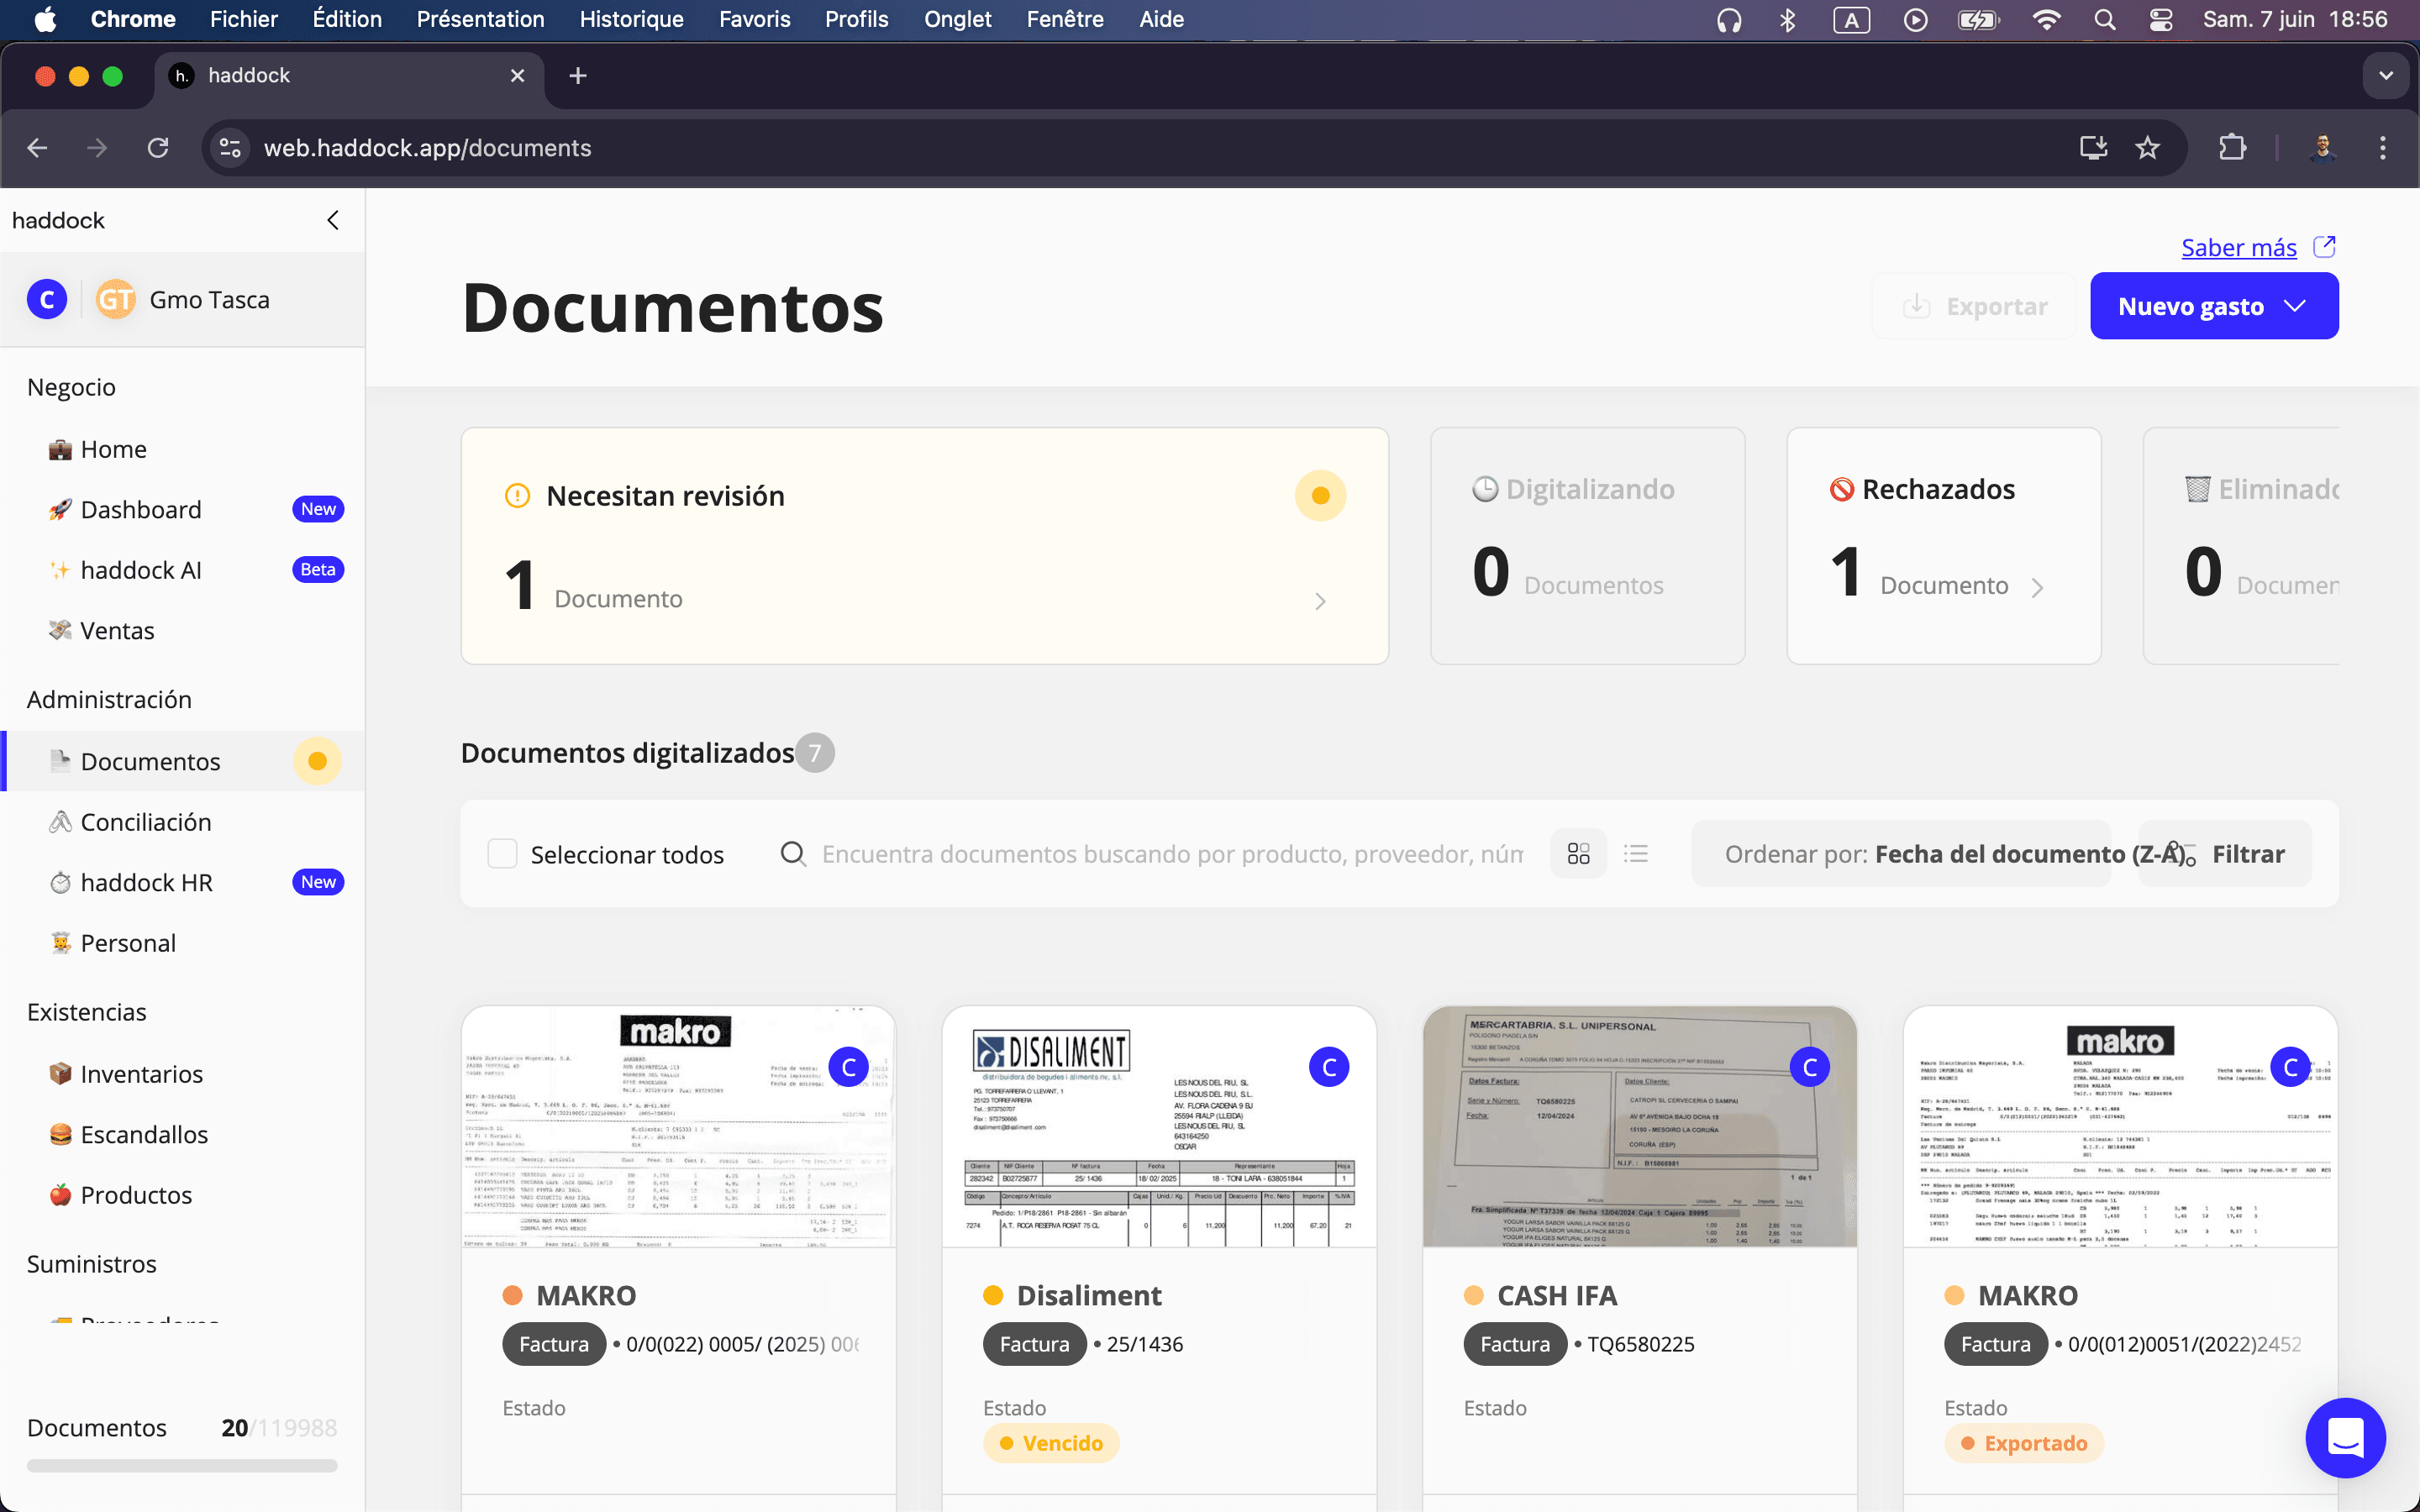The image size is (2420, 1512).
Task: Toggle bookmark star in the address bar
Action: pyautogui.click(x=2147, y=147)
